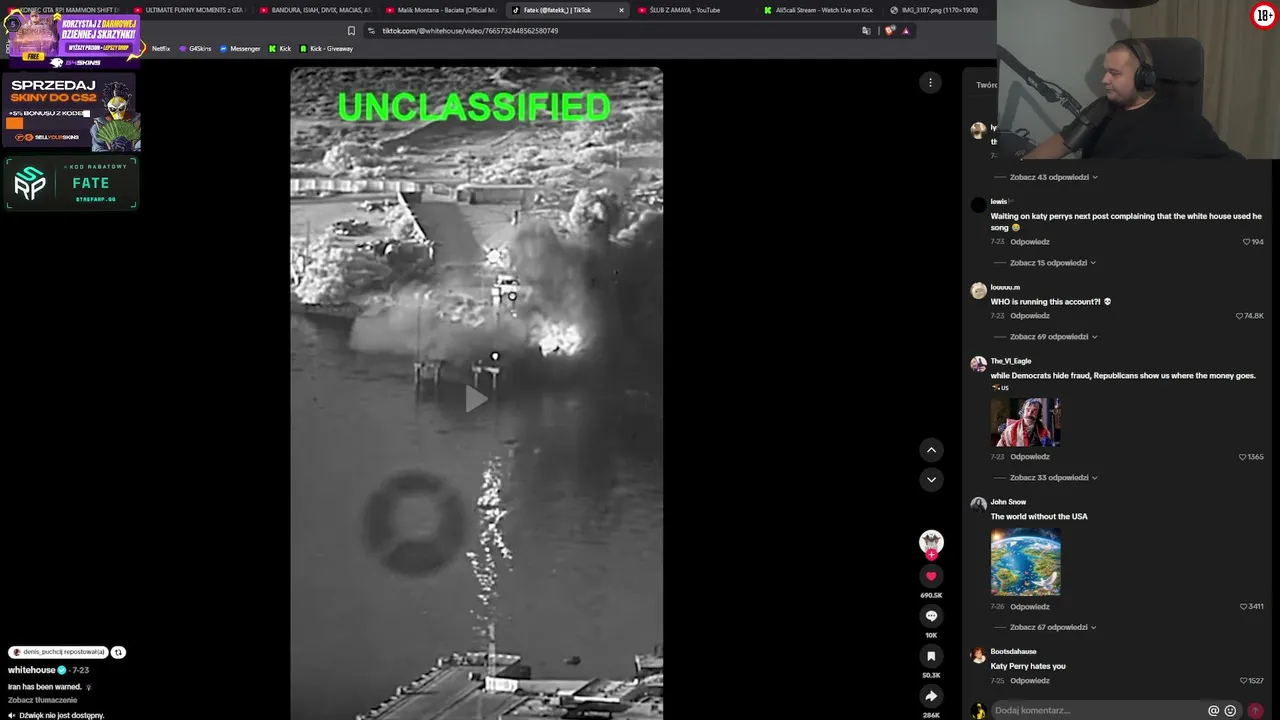Open the Messenger bookmark
This screenshot has height=720, width=1280.
pyautogui.click(x=239, y=49)
